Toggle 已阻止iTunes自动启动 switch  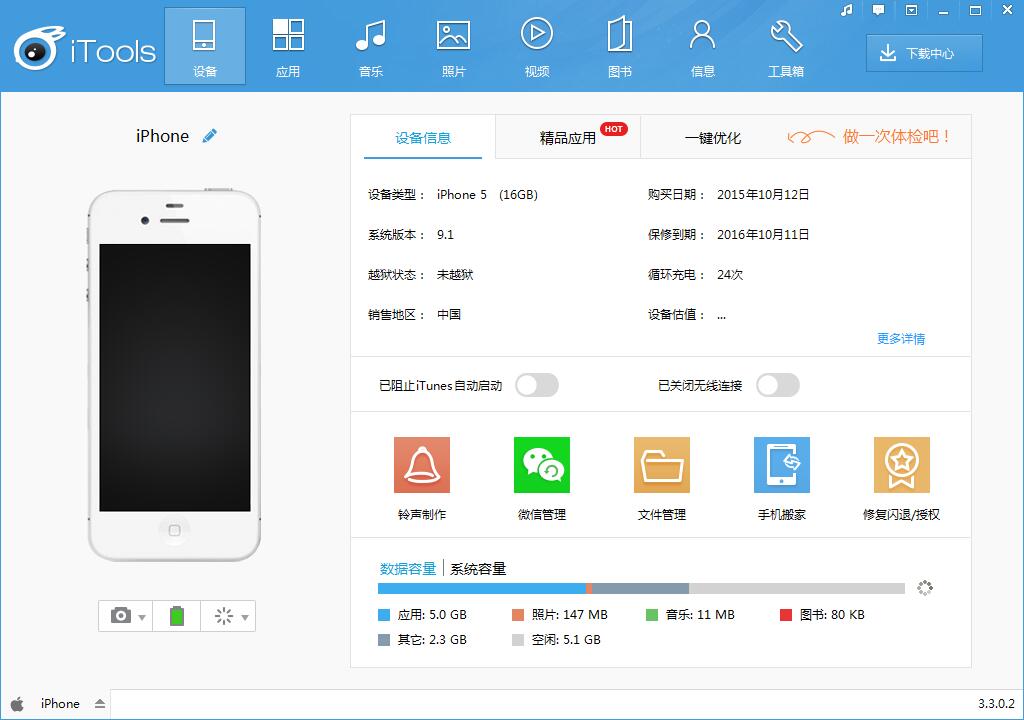(537, 385)
